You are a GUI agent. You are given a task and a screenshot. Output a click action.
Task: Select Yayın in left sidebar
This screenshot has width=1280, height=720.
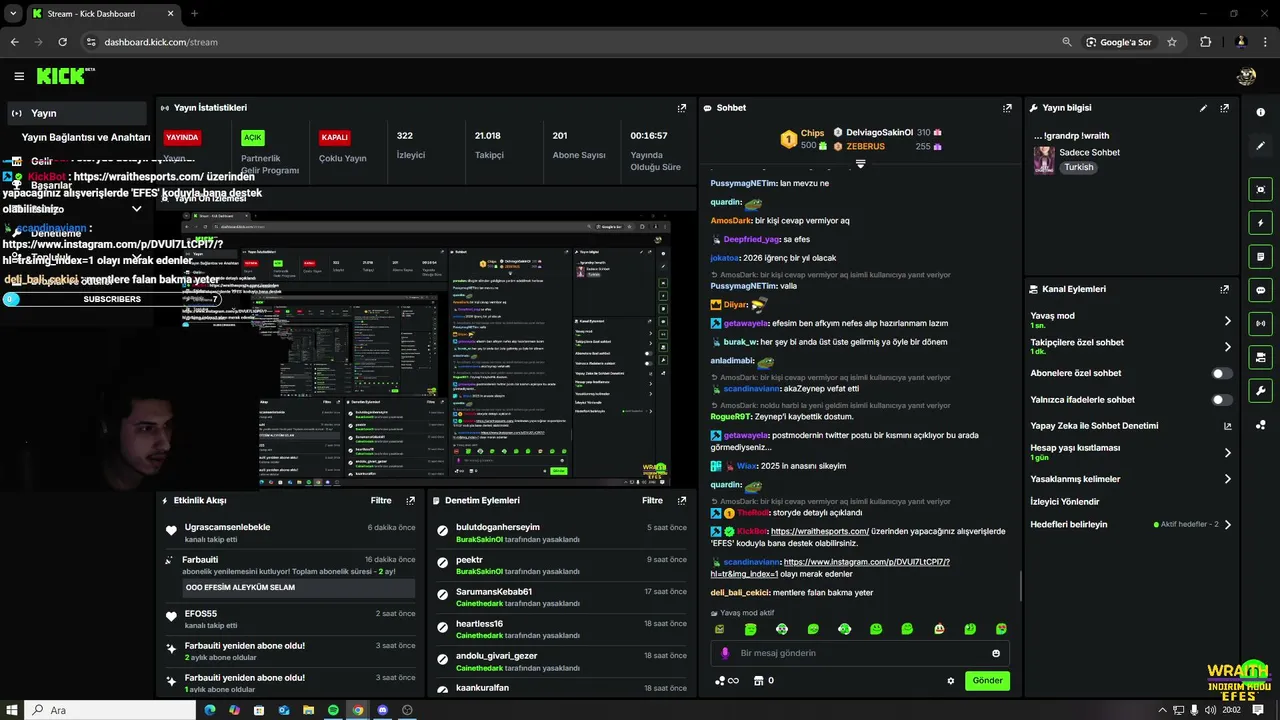75,113
